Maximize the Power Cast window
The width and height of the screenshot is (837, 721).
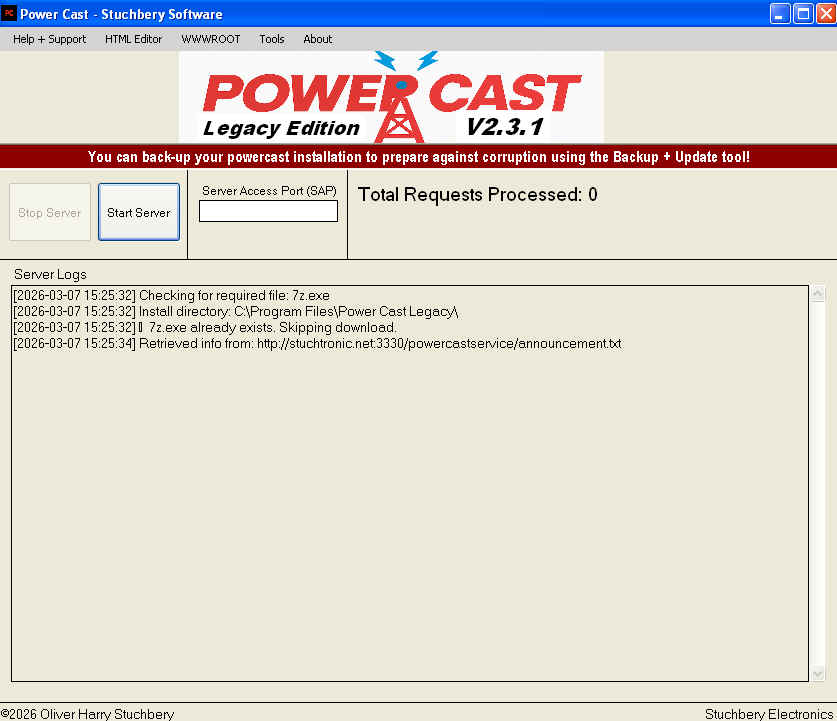tap(803, 13)
